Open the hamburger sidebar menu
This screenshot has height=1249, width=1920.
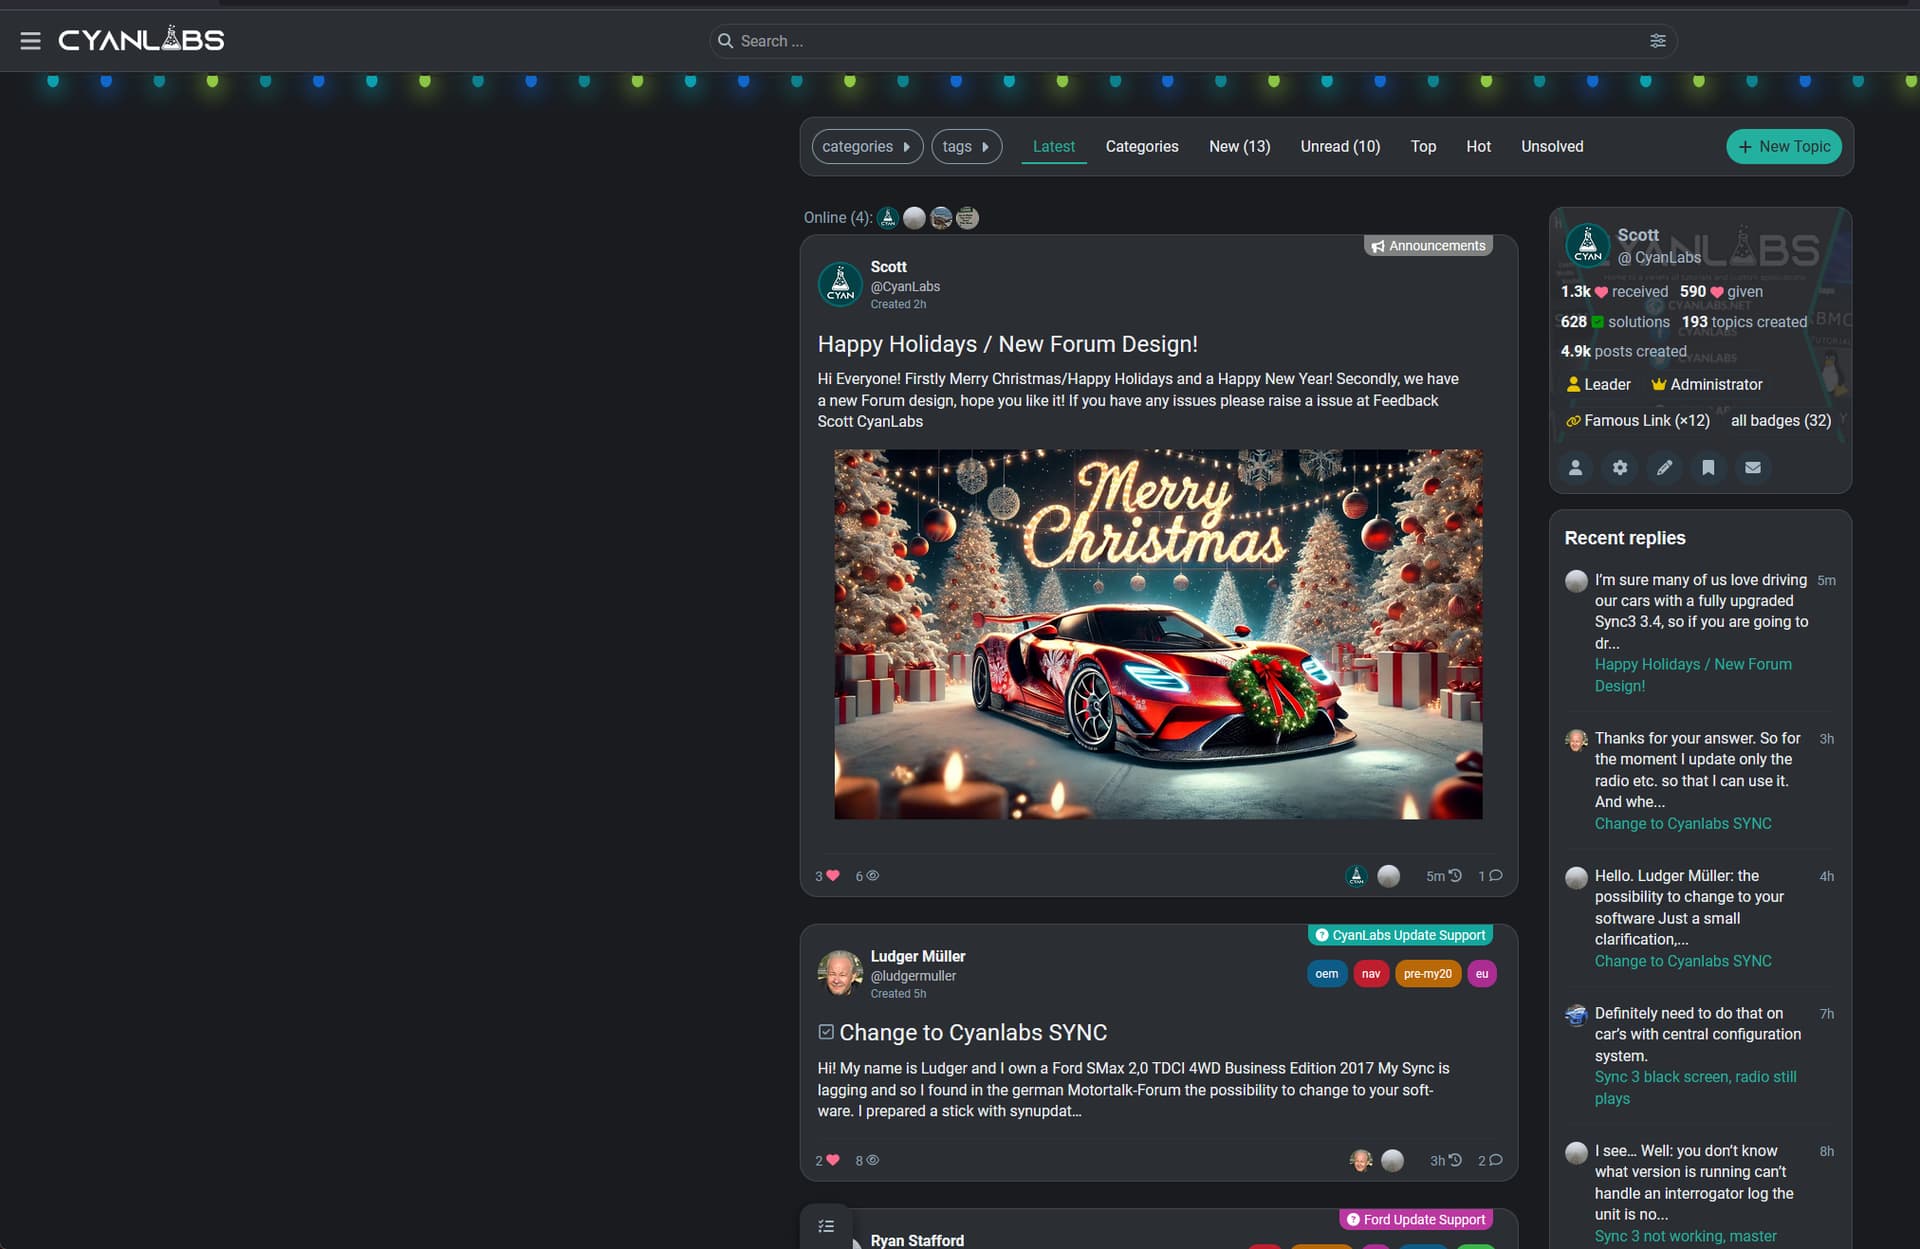point(30,41)
